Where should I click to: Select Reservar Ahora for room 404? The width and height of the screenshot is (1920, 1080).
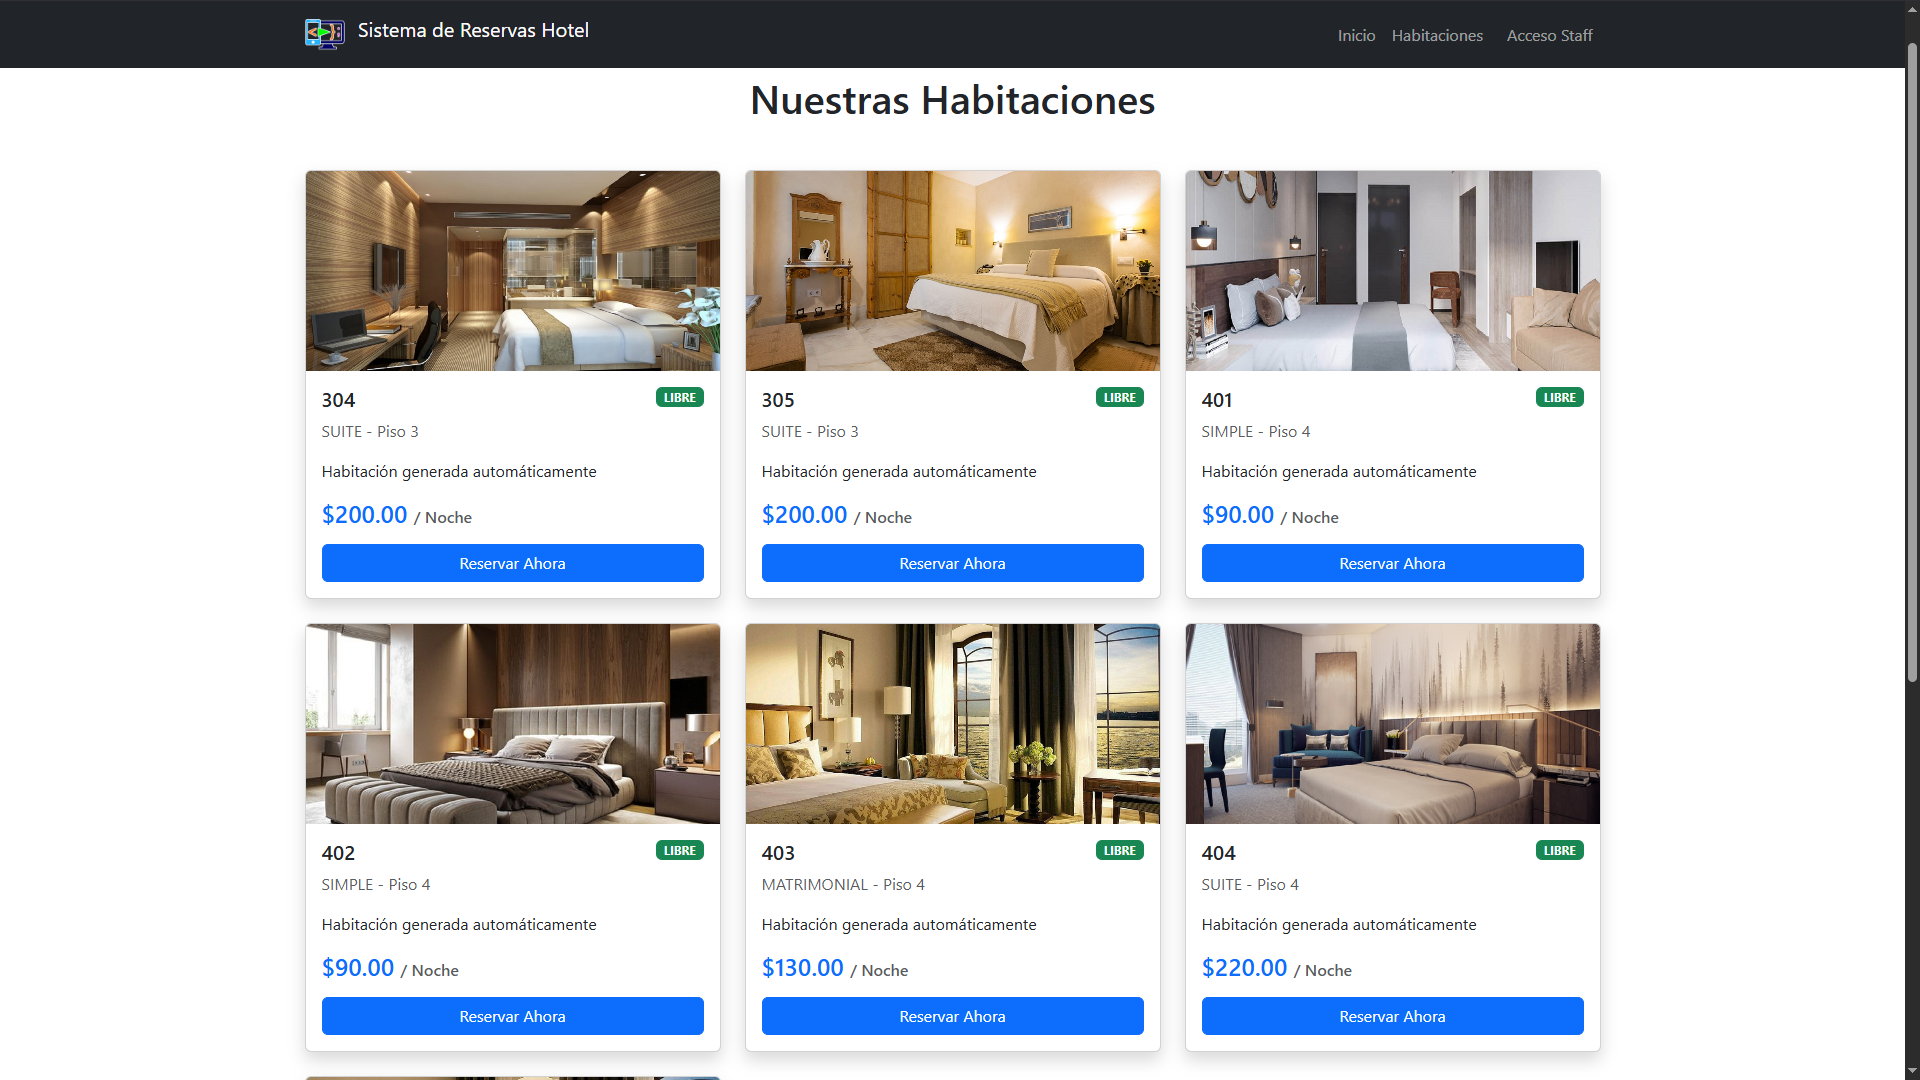(1393, 1016)
